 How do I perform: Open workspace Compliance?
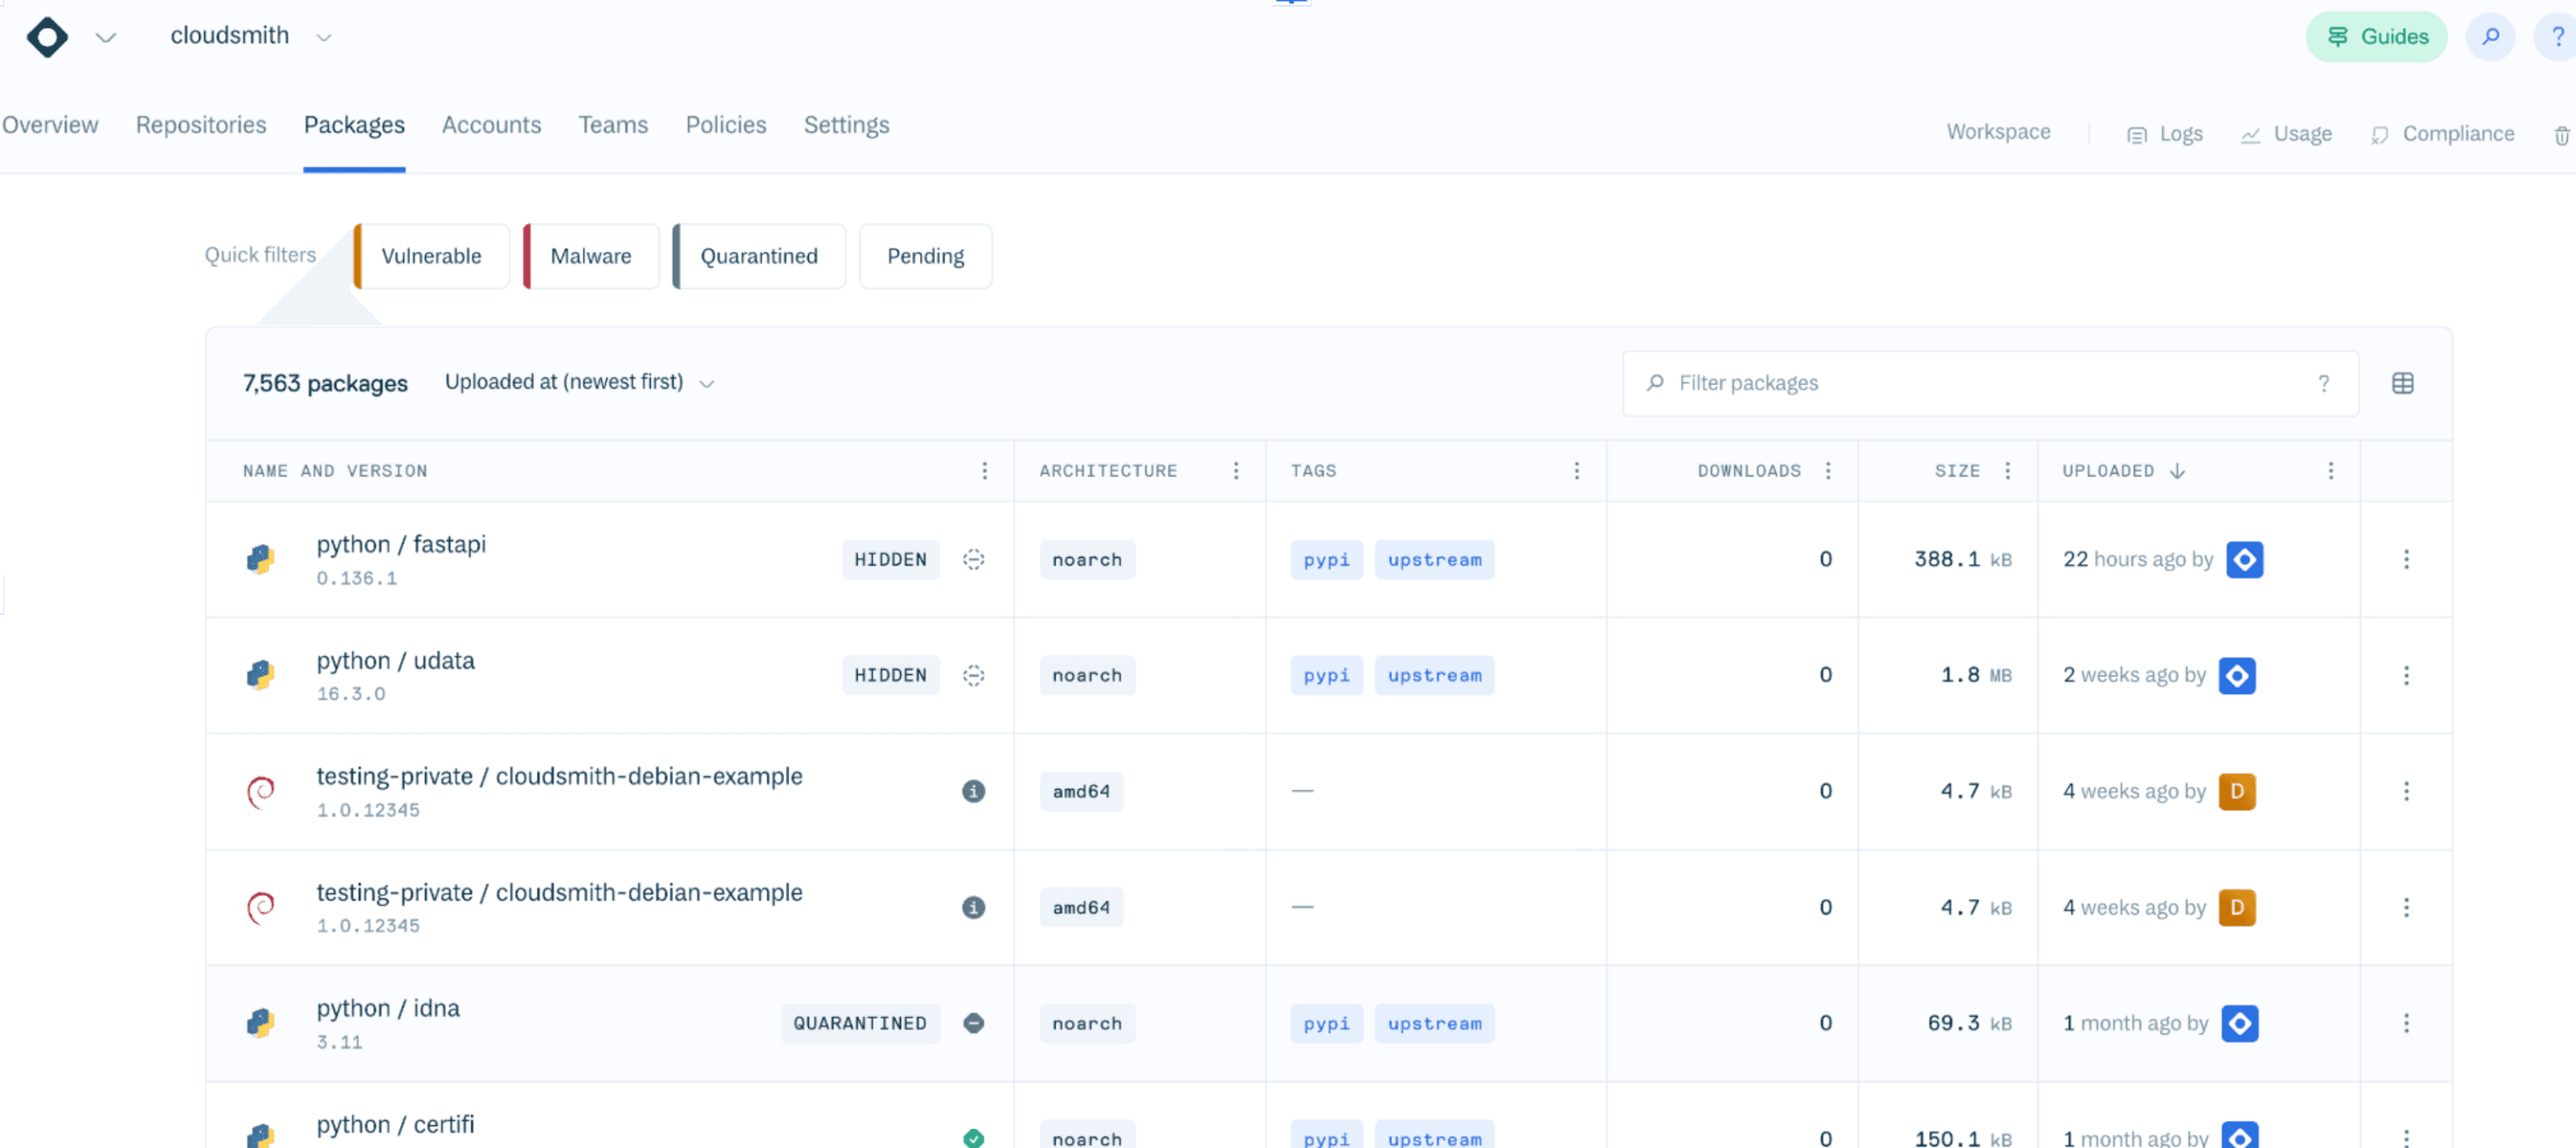(x=2442, y=134)
